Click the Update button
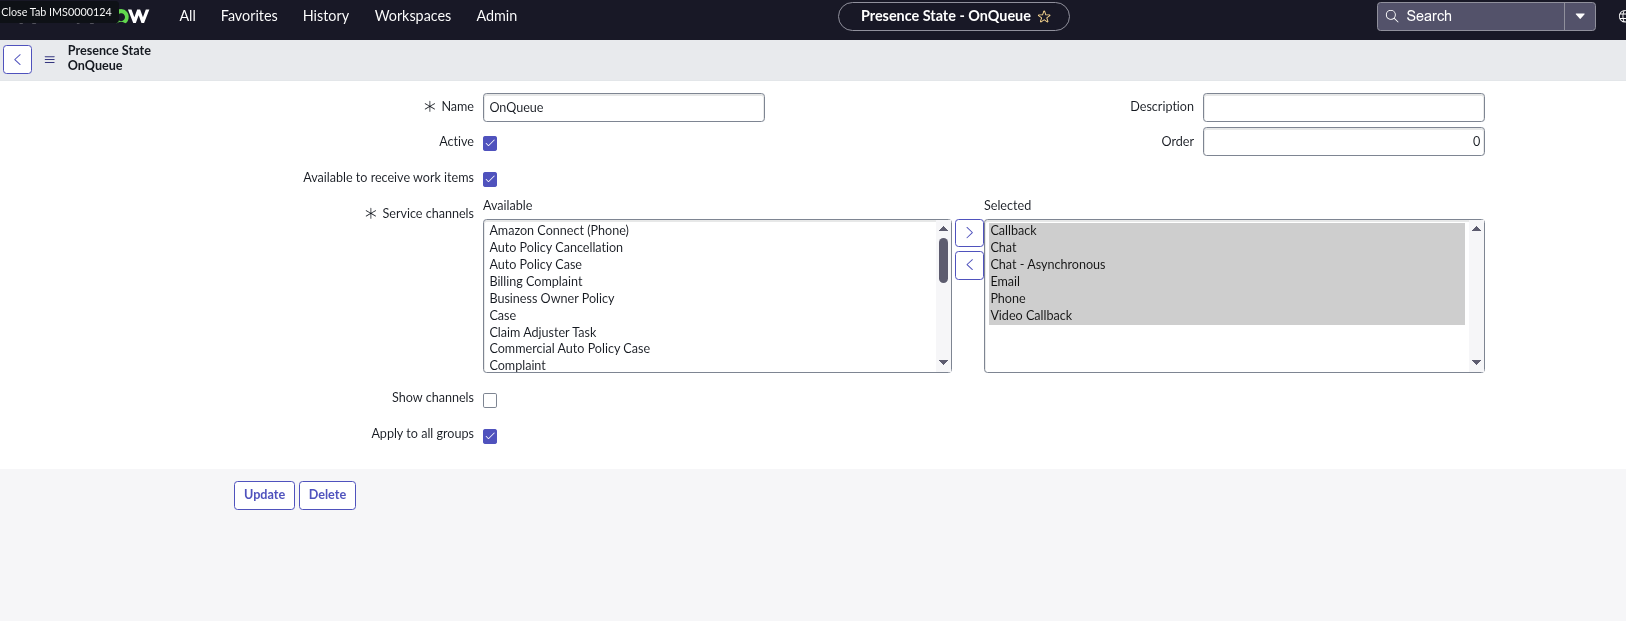This screenshot has width=1626, height=621. pyautogui.click(x=264, y=495)
